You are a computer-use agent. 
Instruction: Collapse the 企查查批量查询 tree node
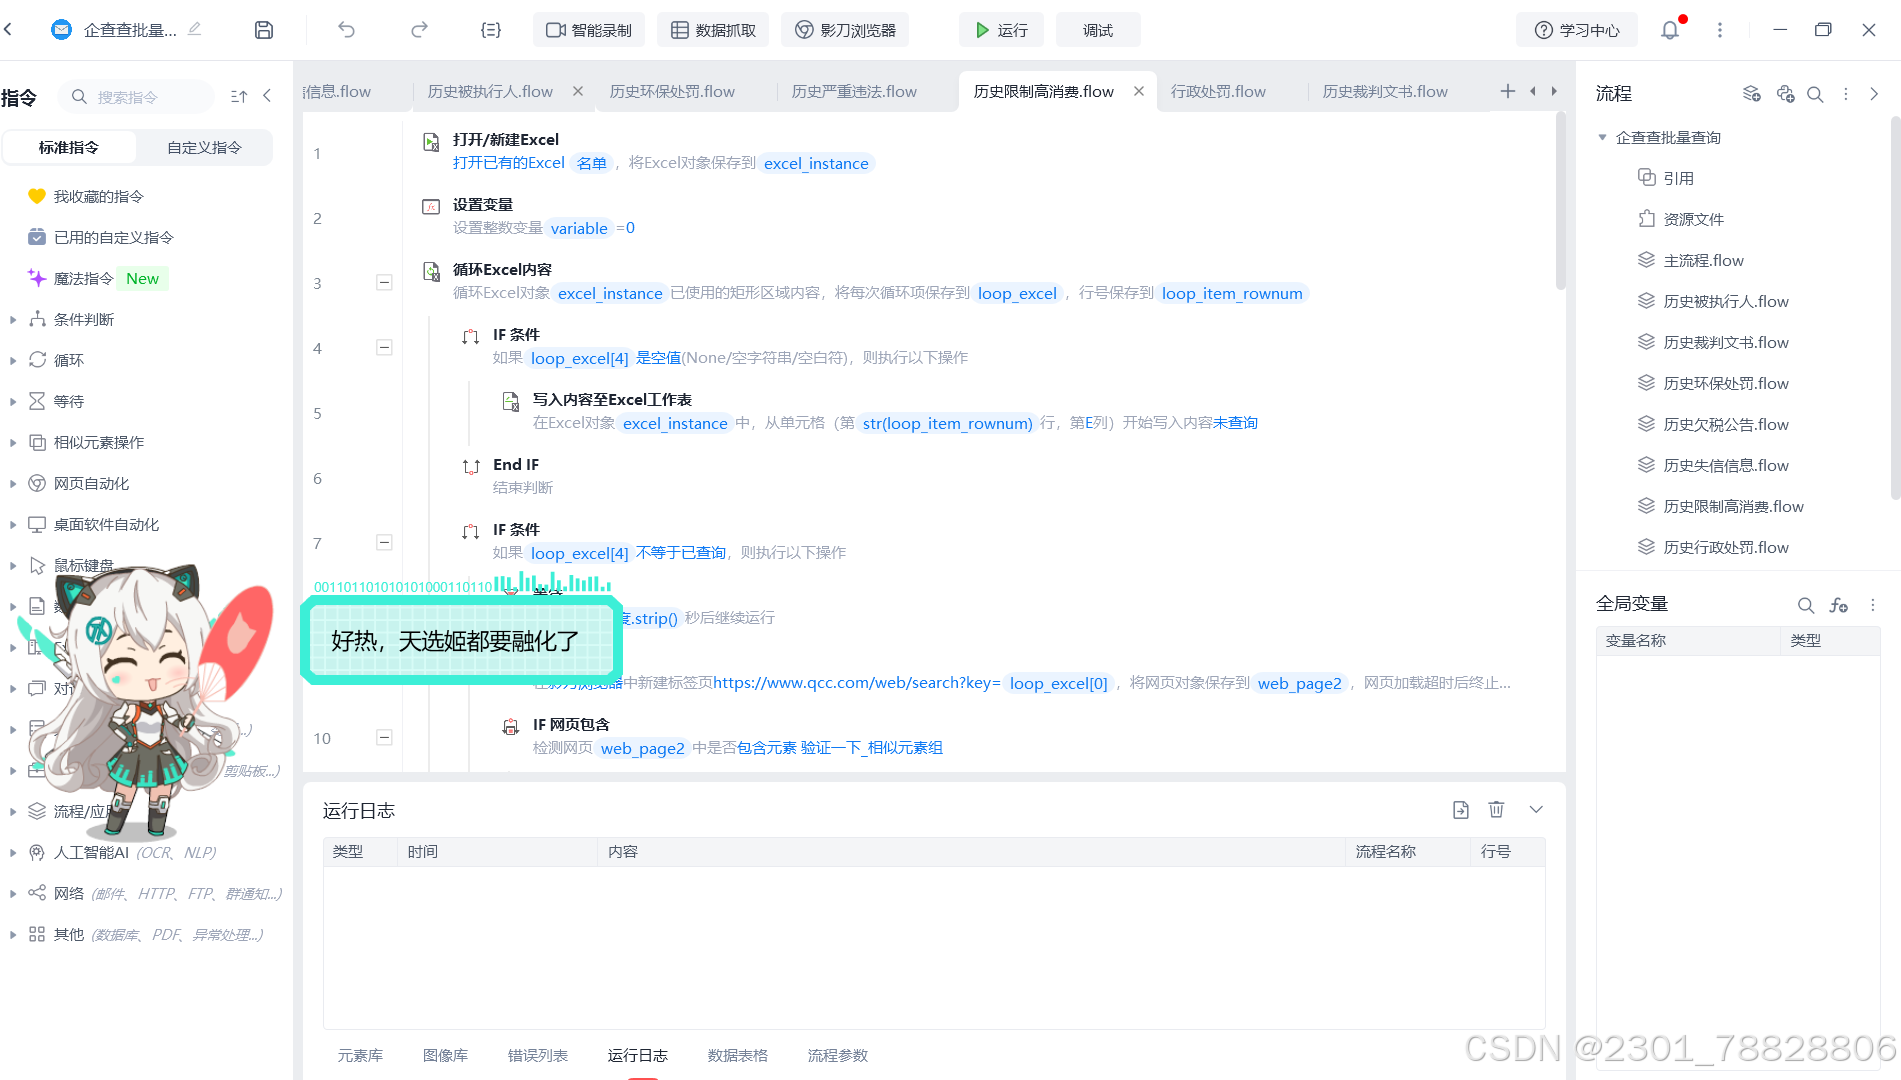(x=1602, y=137)
